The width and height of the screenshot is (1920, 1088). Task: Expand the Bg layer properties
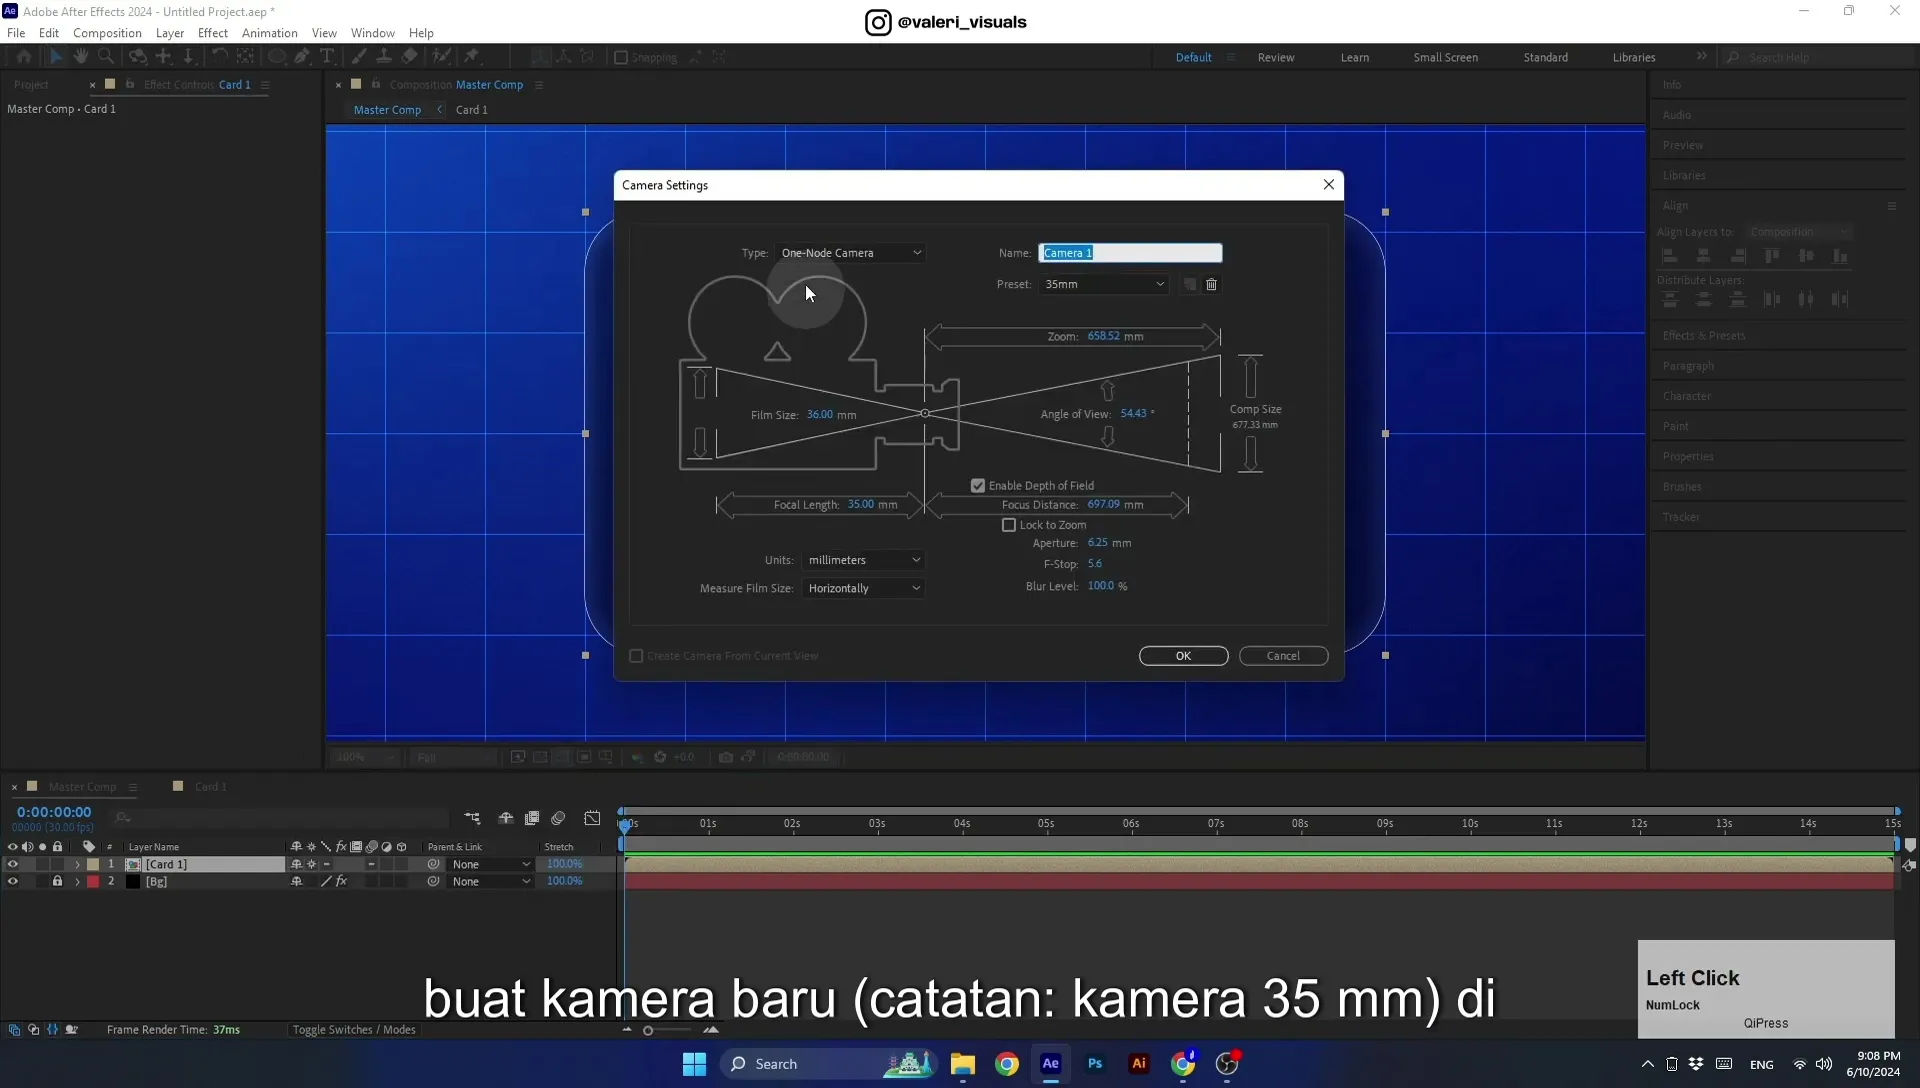77,882
